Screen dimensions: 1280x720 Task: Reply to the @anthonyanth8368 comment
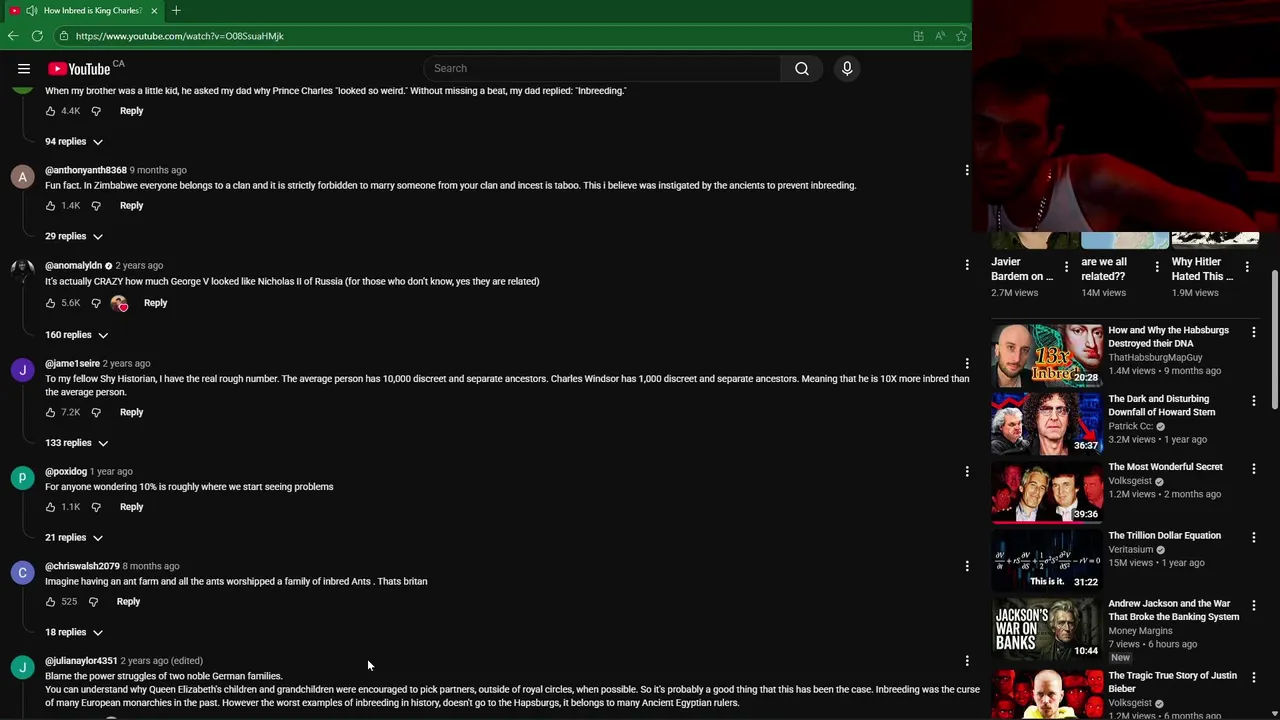pos(131,206)
